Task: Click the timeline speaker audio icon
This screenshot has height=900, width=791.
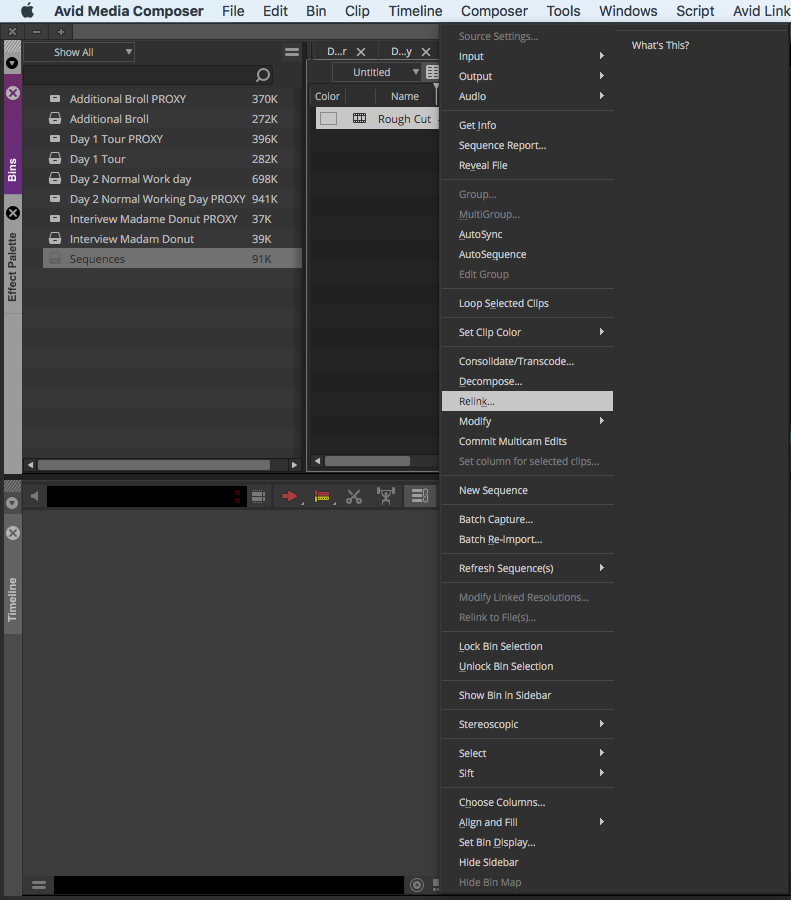Action: [34, 496]
